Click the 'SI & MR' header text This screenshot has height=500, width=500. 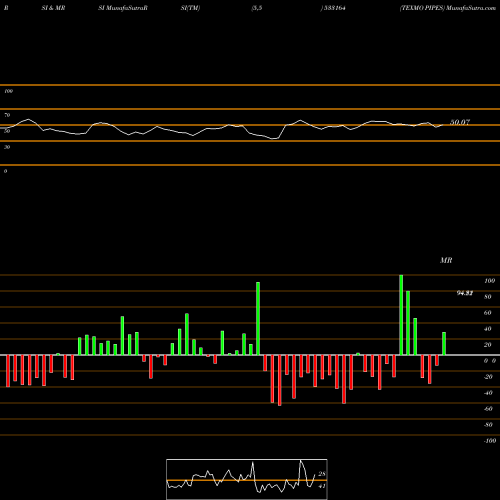tap(53, 8)
